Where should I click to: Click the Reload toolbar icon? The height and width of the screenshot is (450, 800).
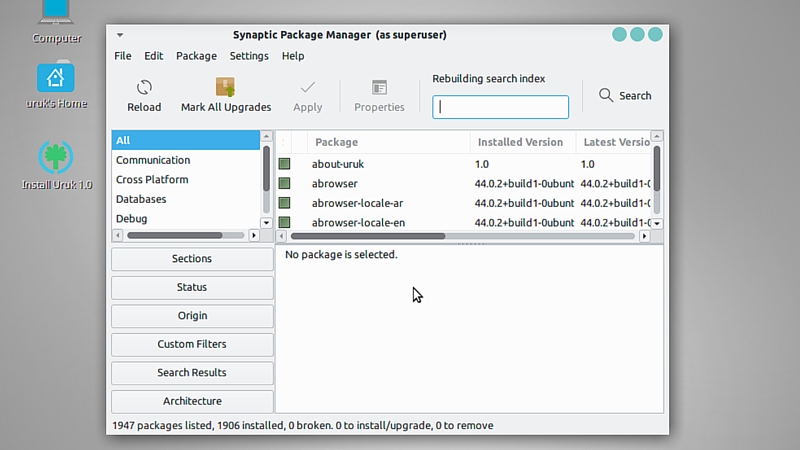144,87
